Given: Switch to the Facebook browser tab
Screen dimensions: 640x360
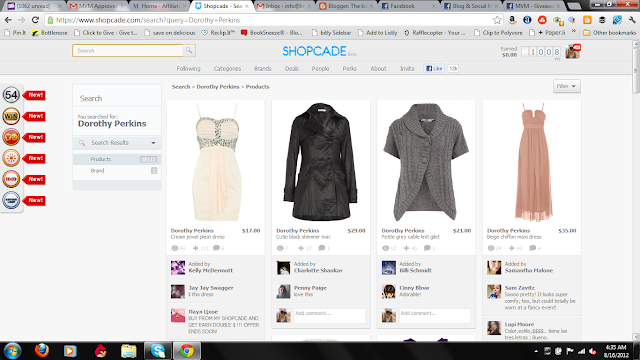Looking at the screenshot, I should pos(406,6).
